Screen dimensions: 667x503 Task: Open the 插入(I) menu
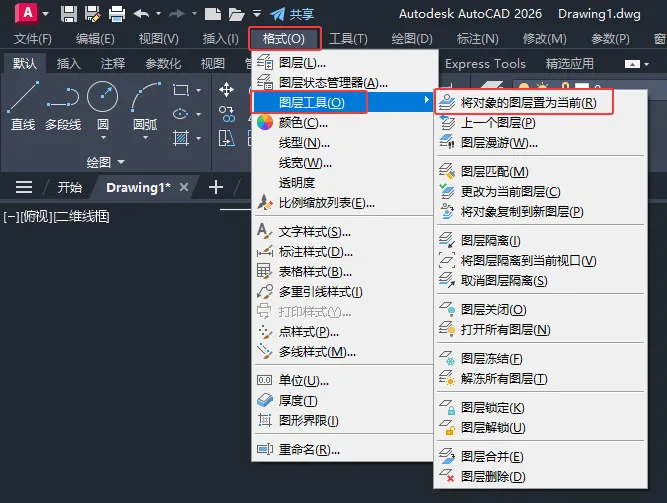(x=221, y=39)
